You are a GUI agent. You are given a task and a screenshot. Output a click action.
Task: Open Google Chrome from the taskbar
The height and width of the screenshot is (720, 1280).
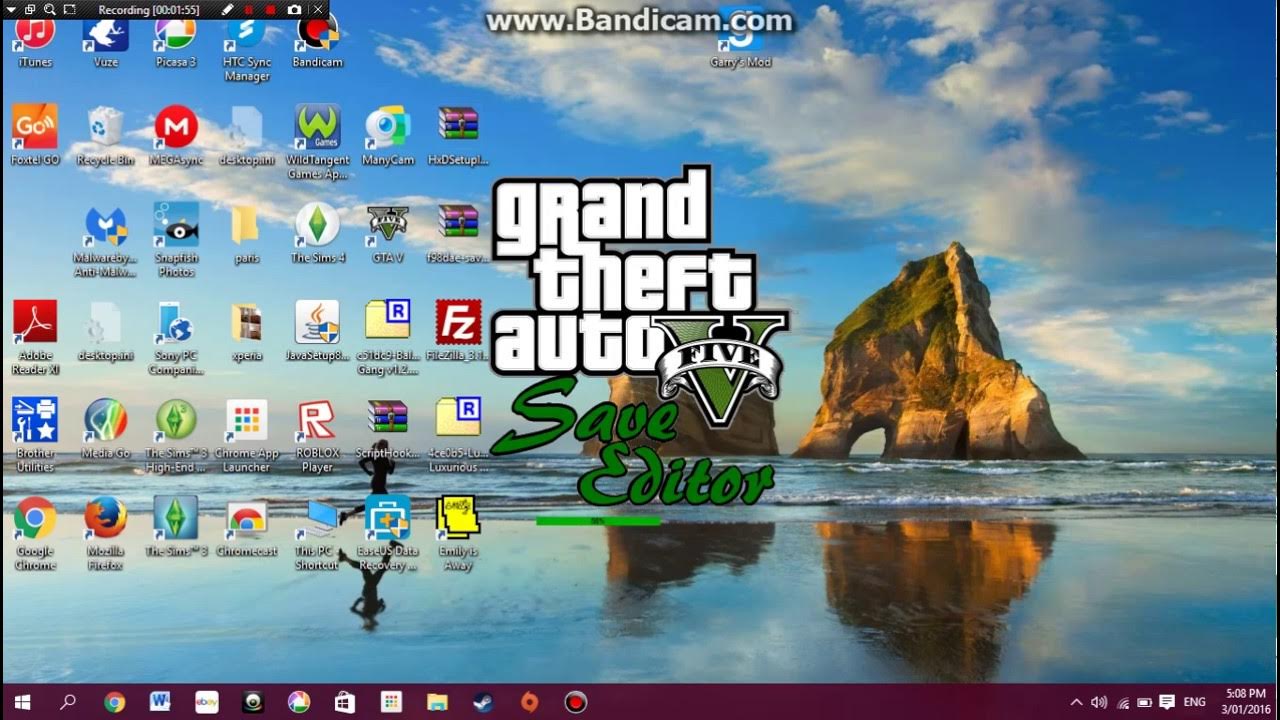114,702
